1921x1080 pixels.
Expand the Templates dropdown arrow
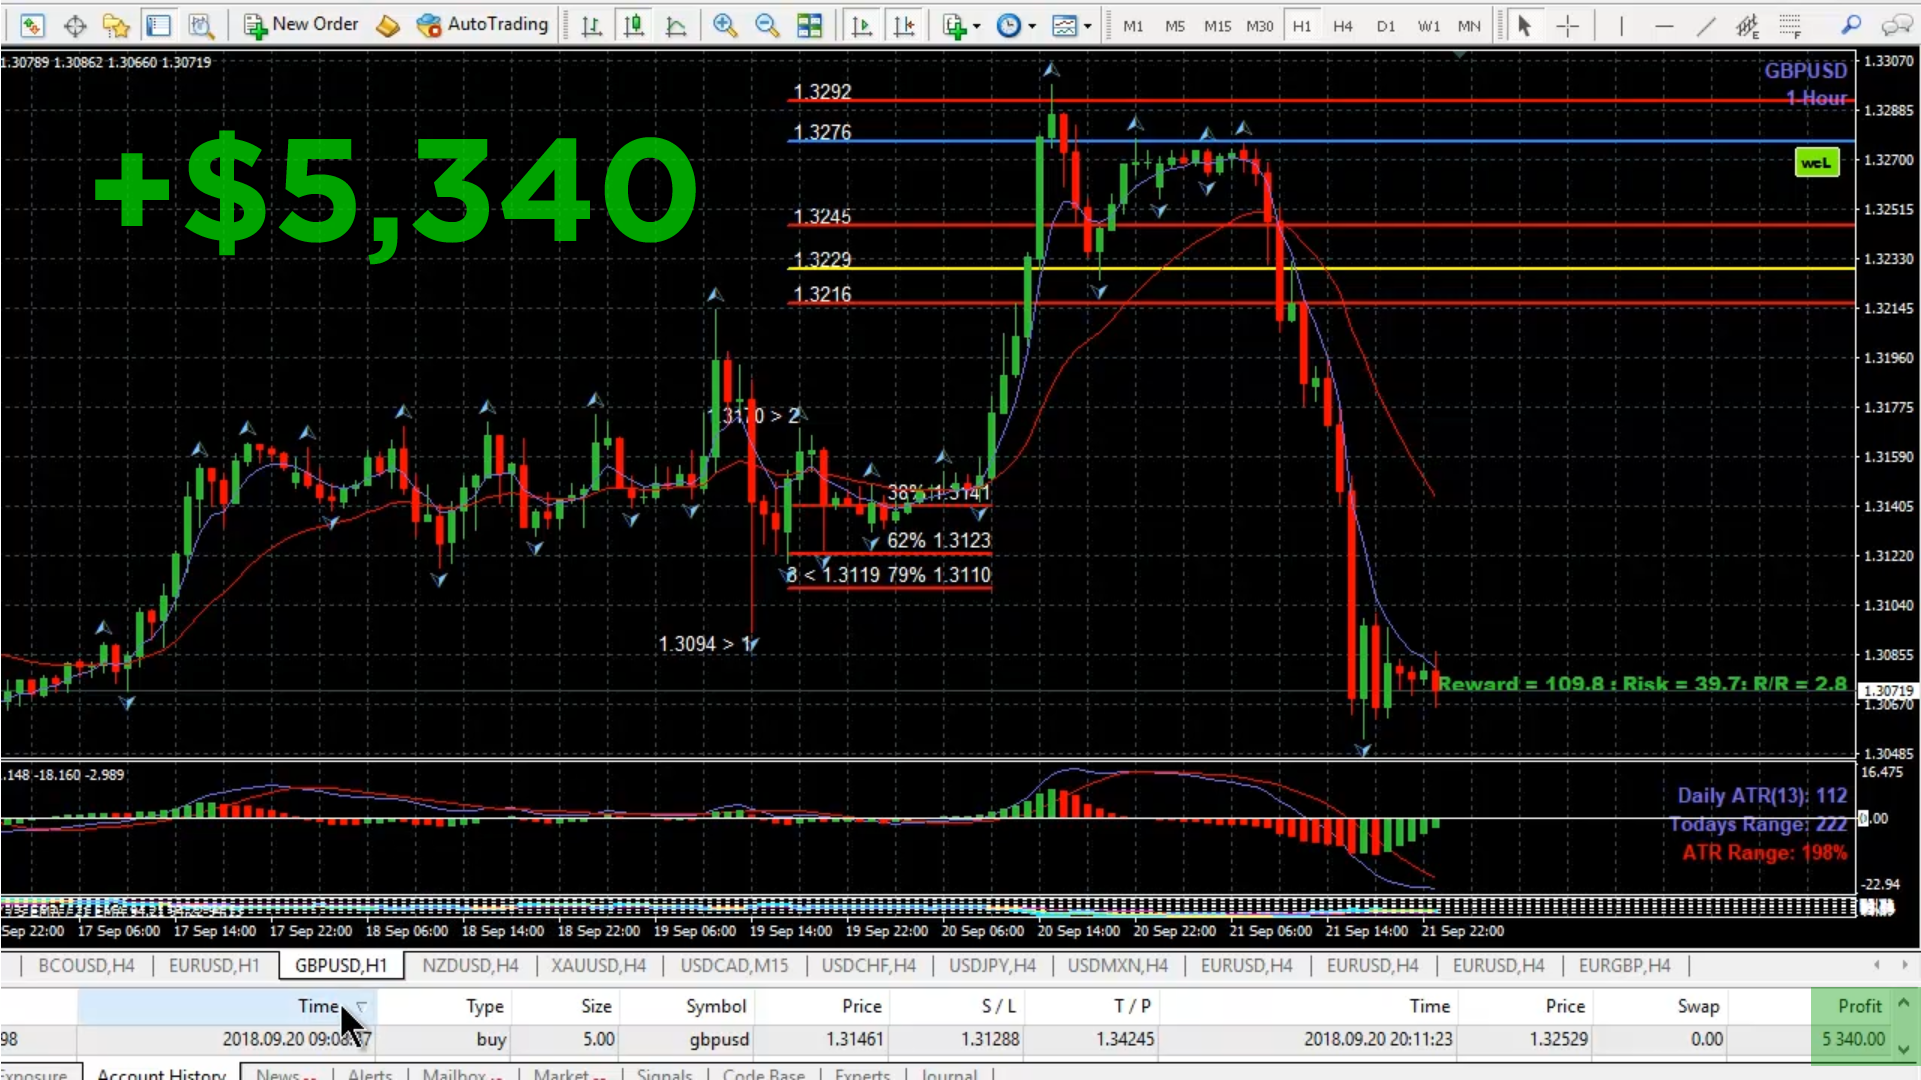tap(1087, 26)
